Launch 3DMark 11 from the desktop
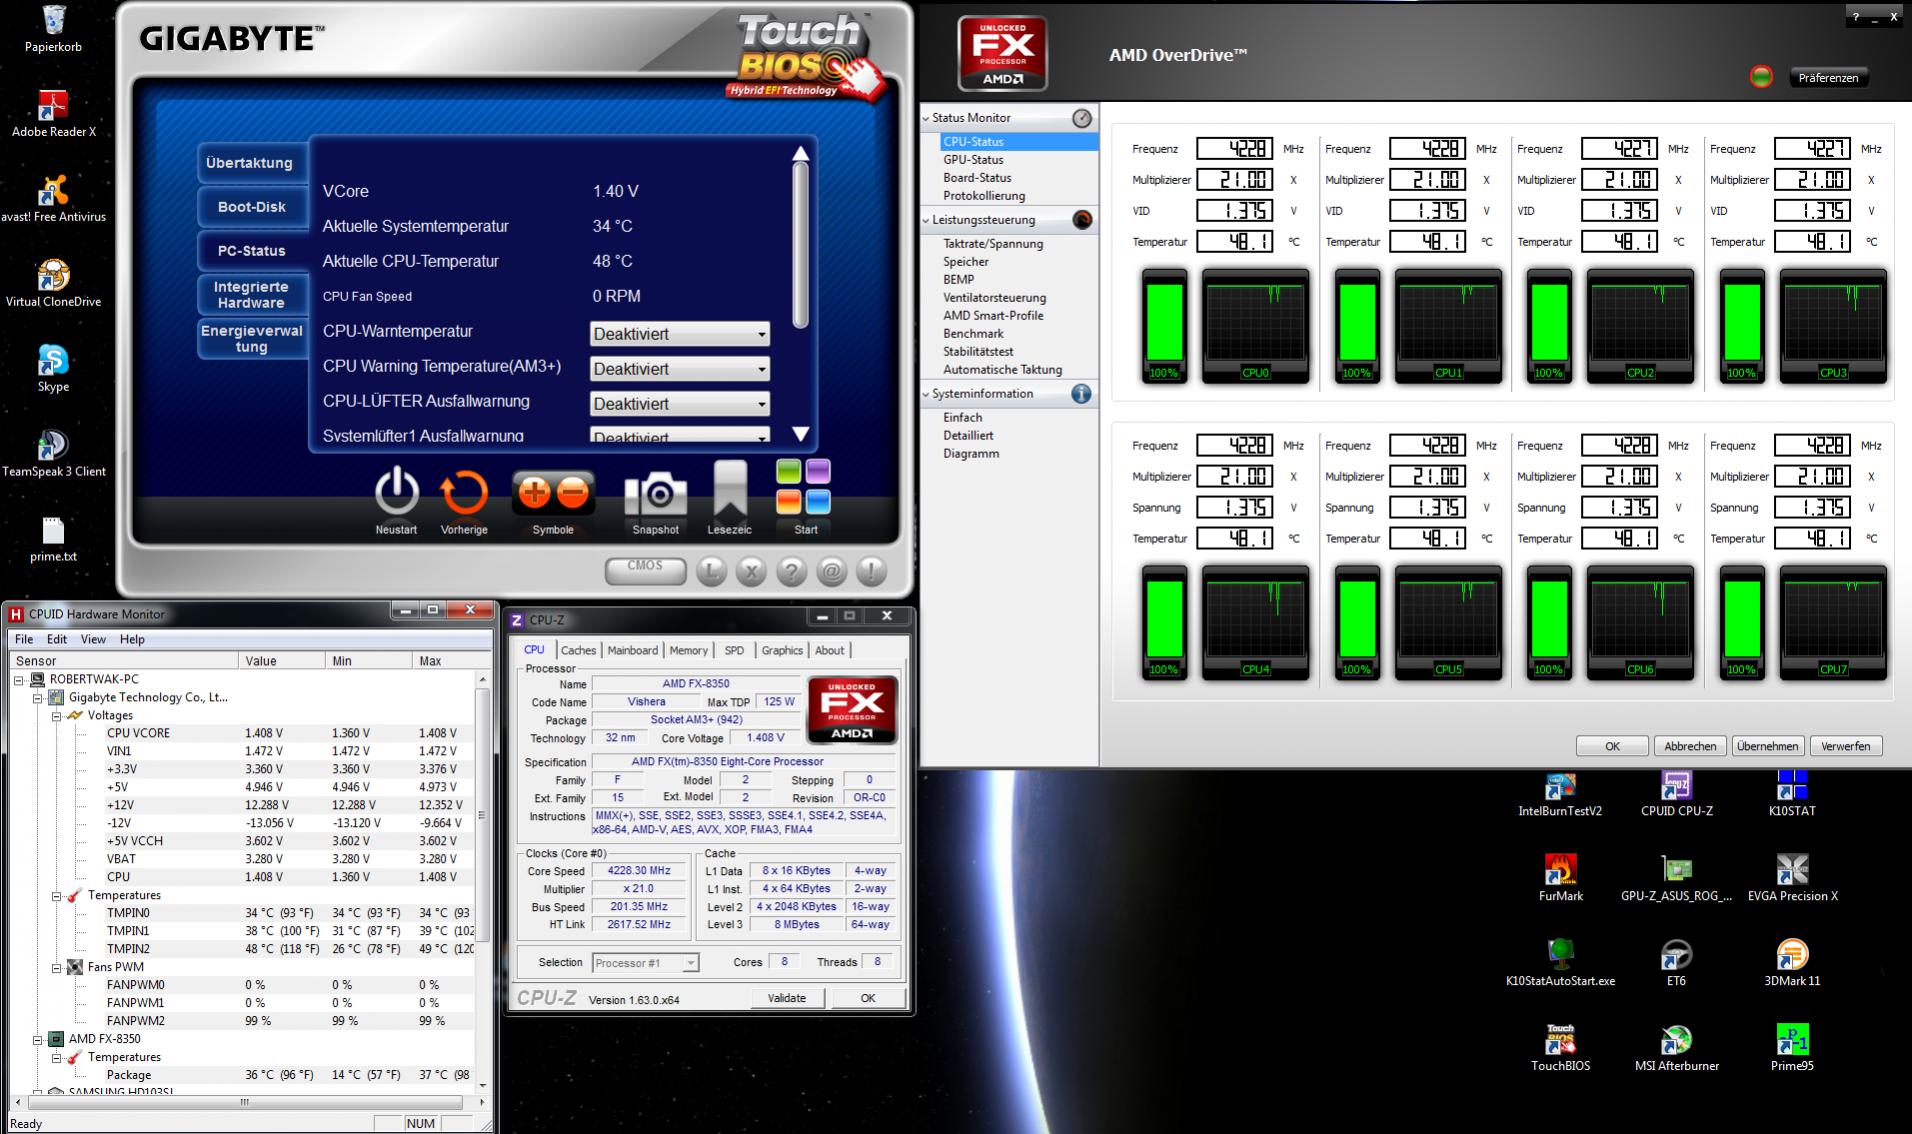 coord(1792,955)
